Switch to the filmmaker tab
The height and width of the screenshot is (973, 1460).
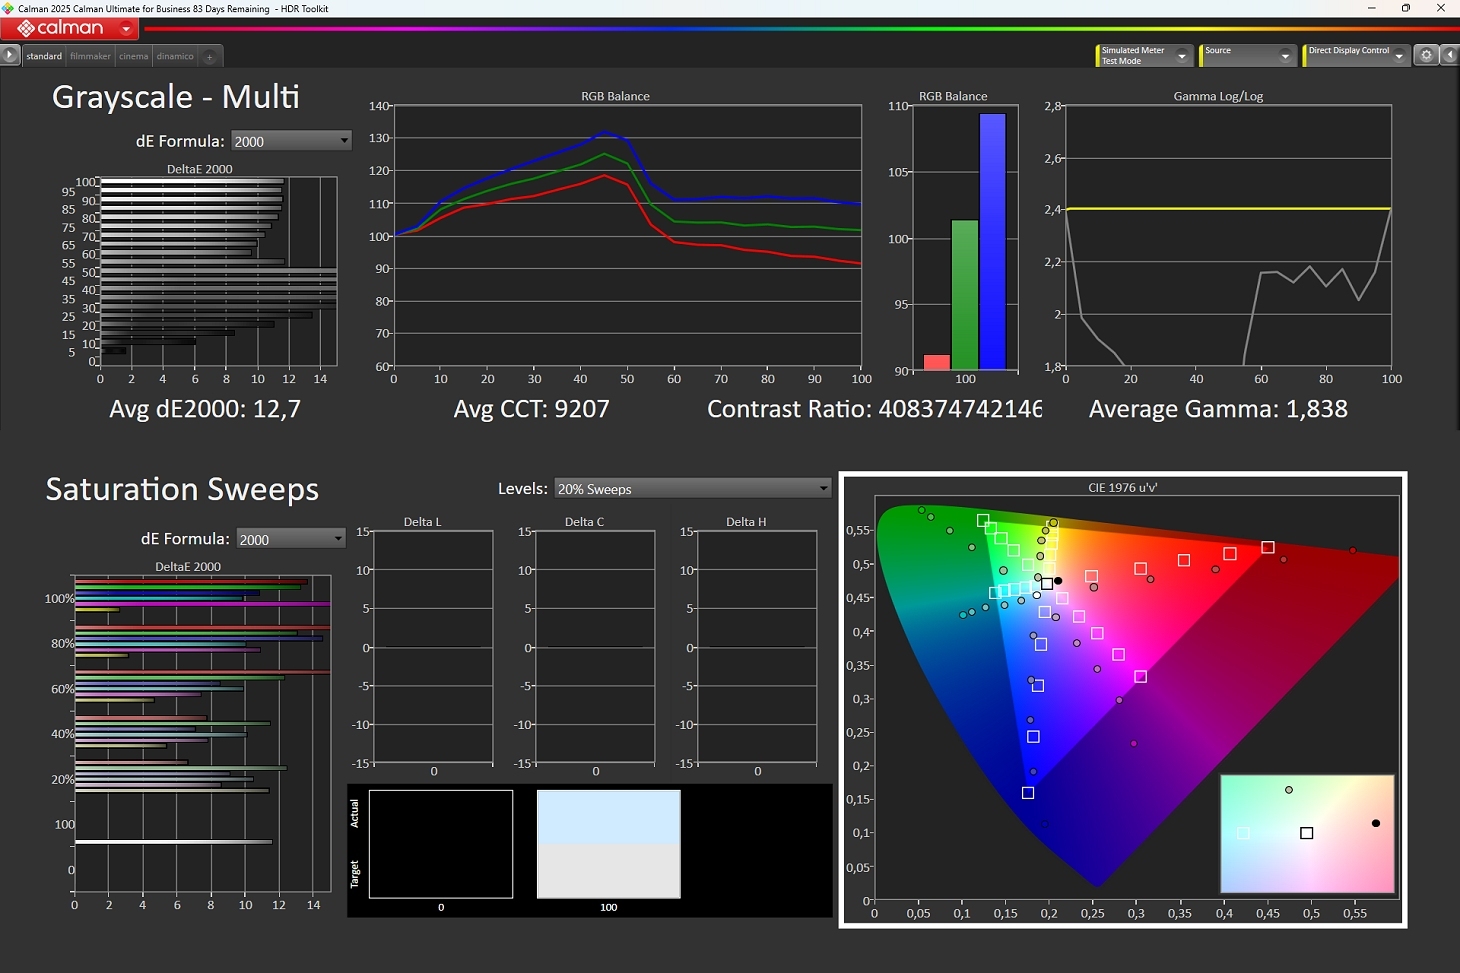[90, 57]
